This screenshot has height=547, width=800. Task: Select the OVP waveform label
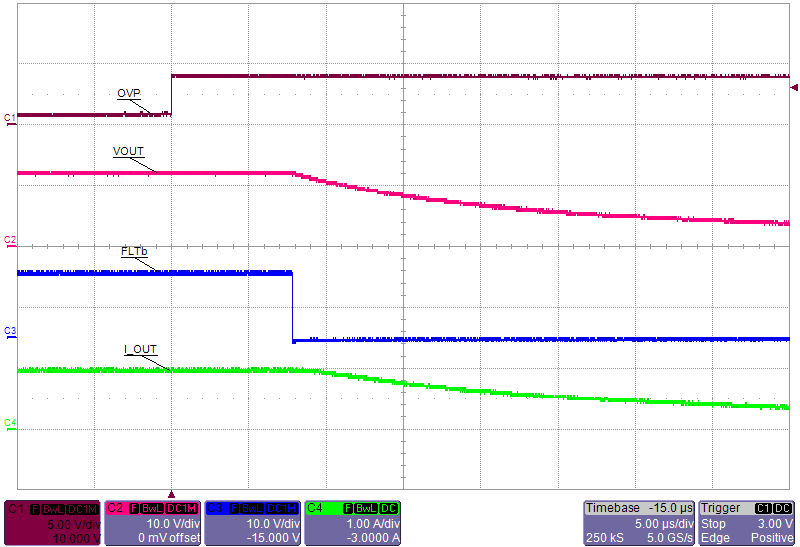[x=128, y=93]
